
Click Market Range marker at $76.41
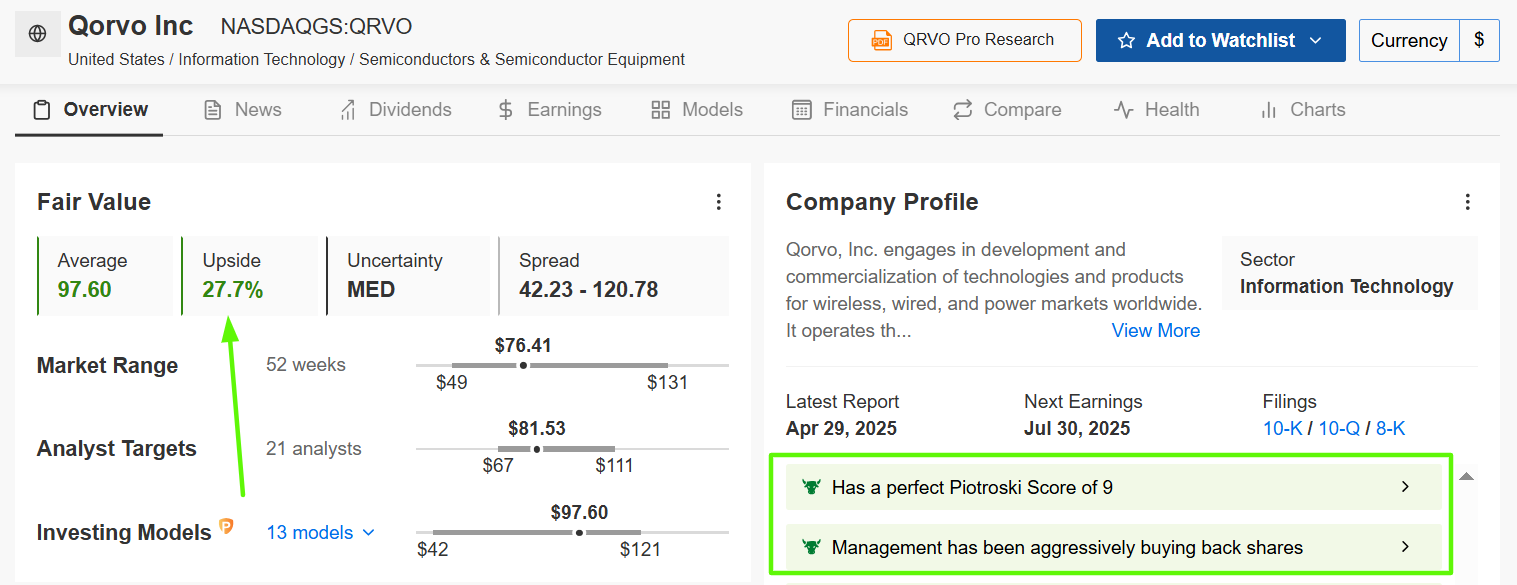pos(523,366)
